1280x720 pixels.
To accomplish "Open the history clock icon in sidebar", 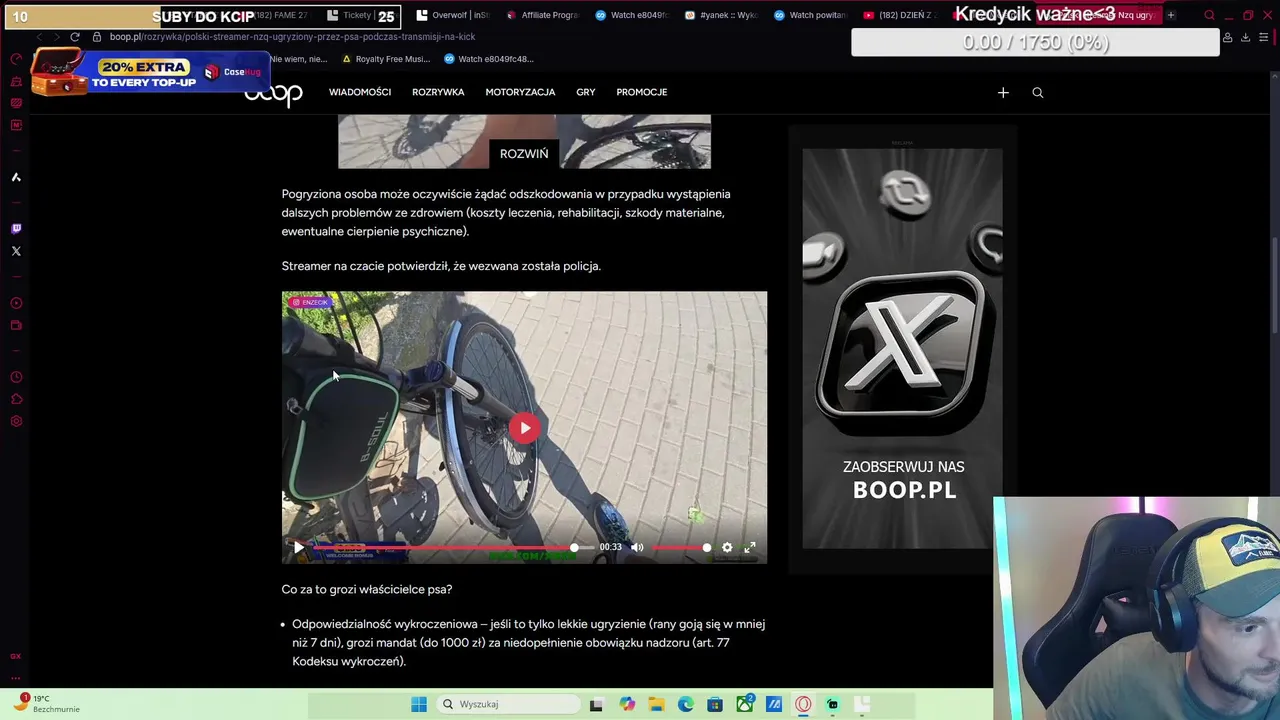I will (16, 377).
